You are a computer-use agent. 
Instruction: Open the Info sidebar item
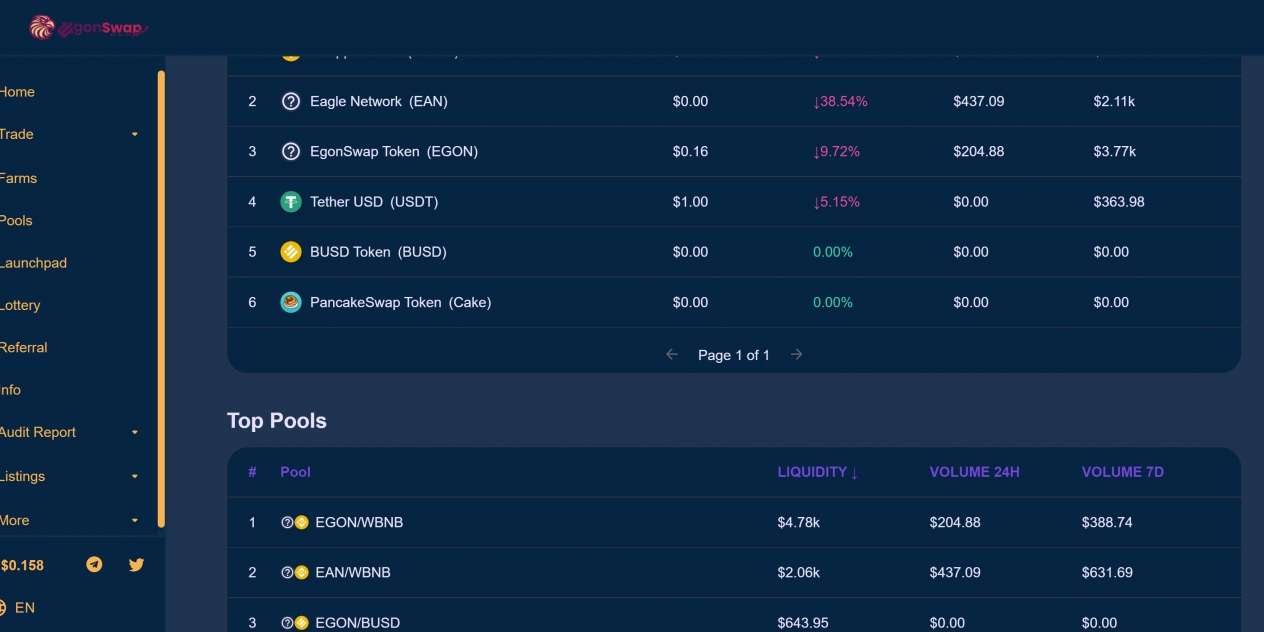10,390
